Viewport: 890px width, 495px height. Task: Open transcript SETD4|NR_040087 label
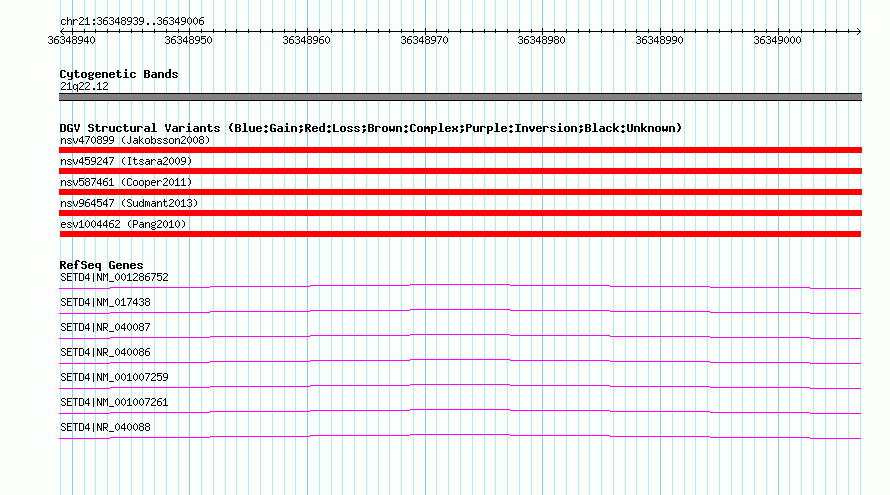(105, 328)
